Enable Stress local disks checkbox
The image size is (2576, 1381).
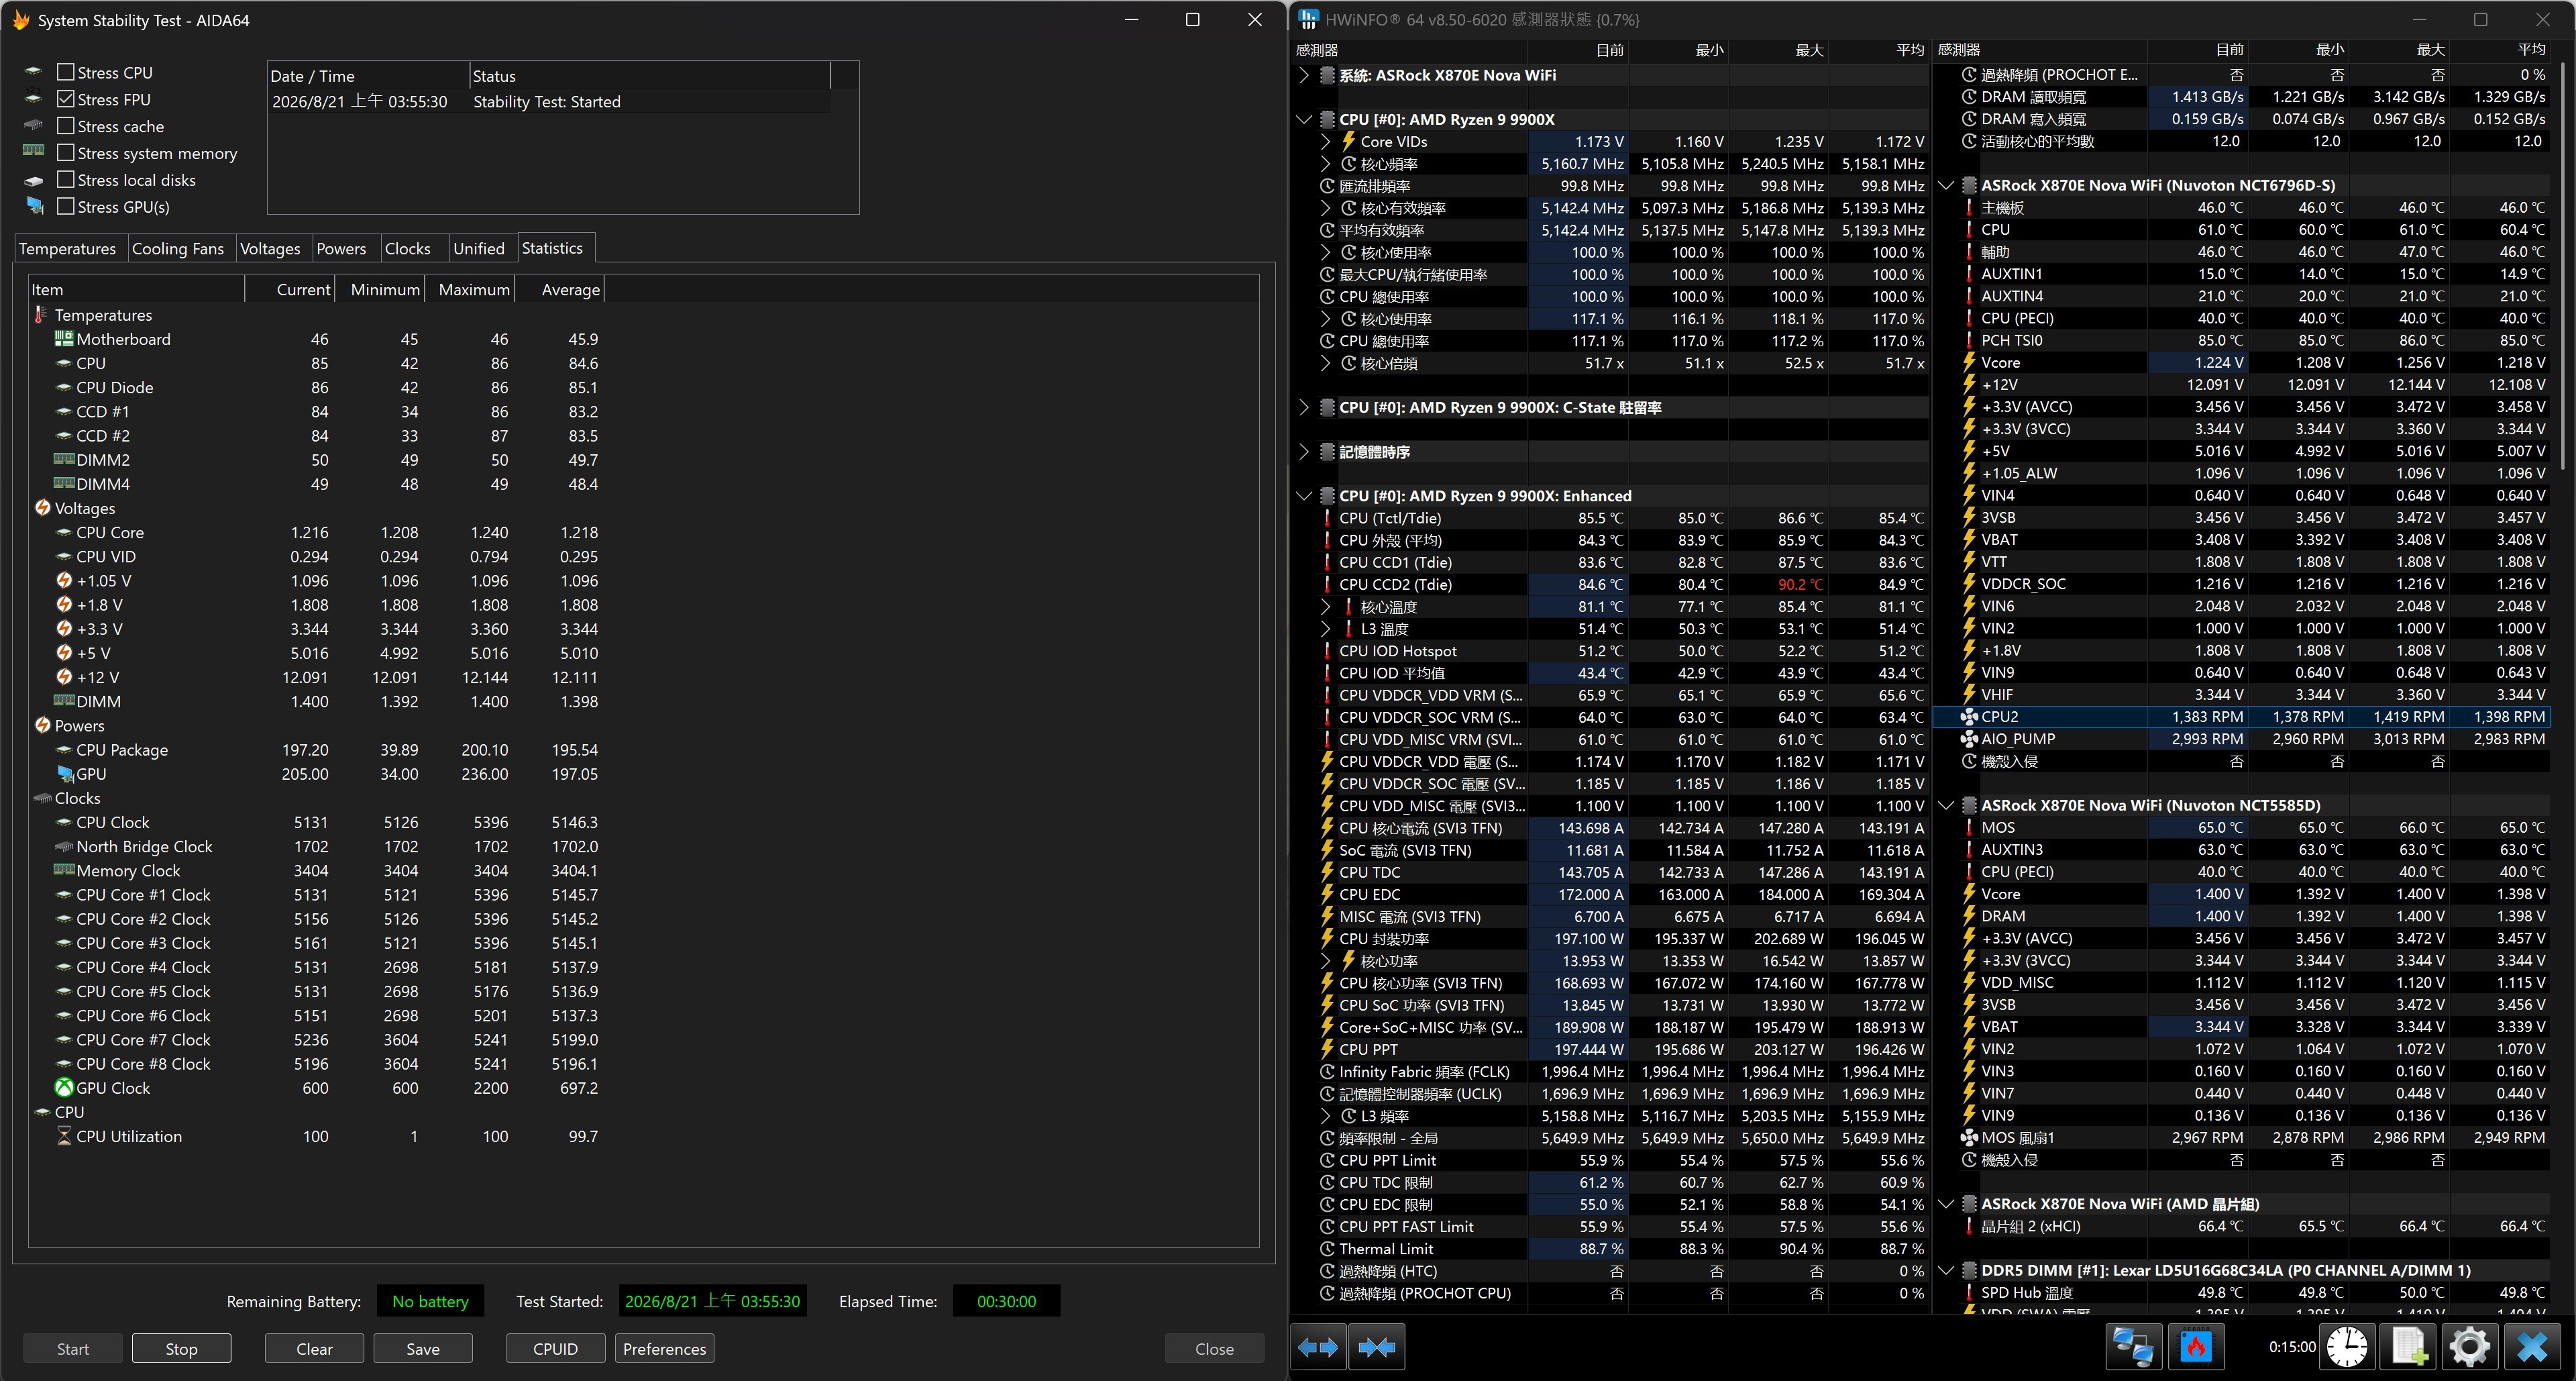(x=66, y=180)
